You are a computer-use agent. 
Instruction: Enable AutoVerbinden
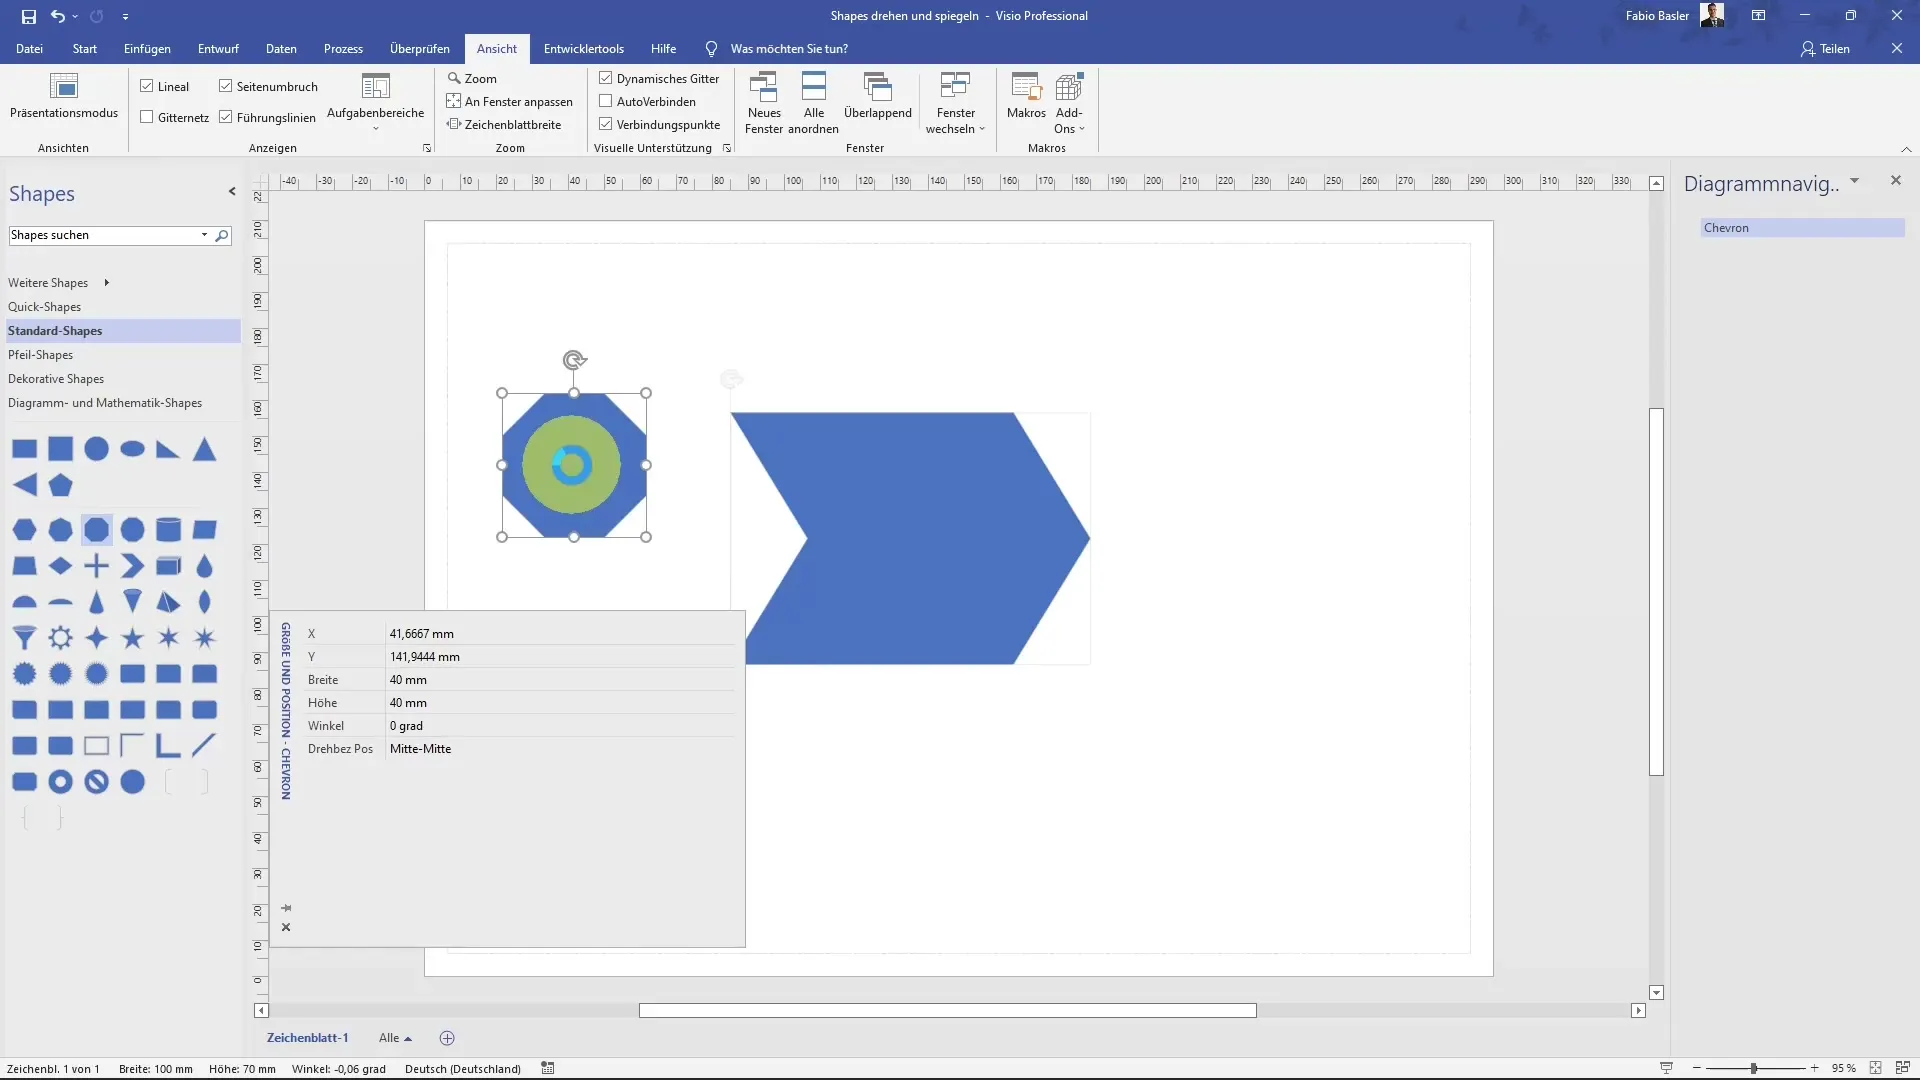pyautogui.click(x=606, y=101)
